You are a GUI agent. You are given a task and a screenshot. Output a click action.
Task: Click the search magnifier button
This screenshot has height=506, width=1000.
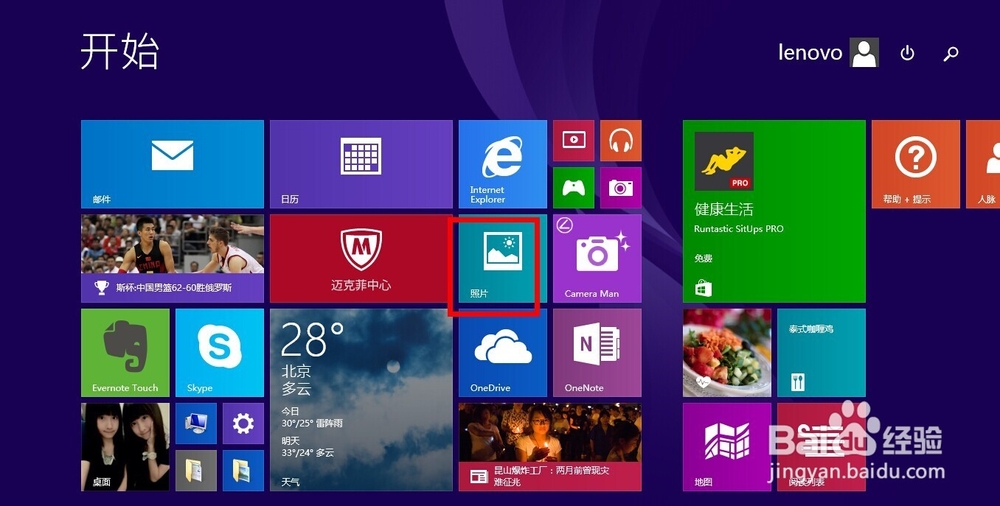(x=951, y=53)
